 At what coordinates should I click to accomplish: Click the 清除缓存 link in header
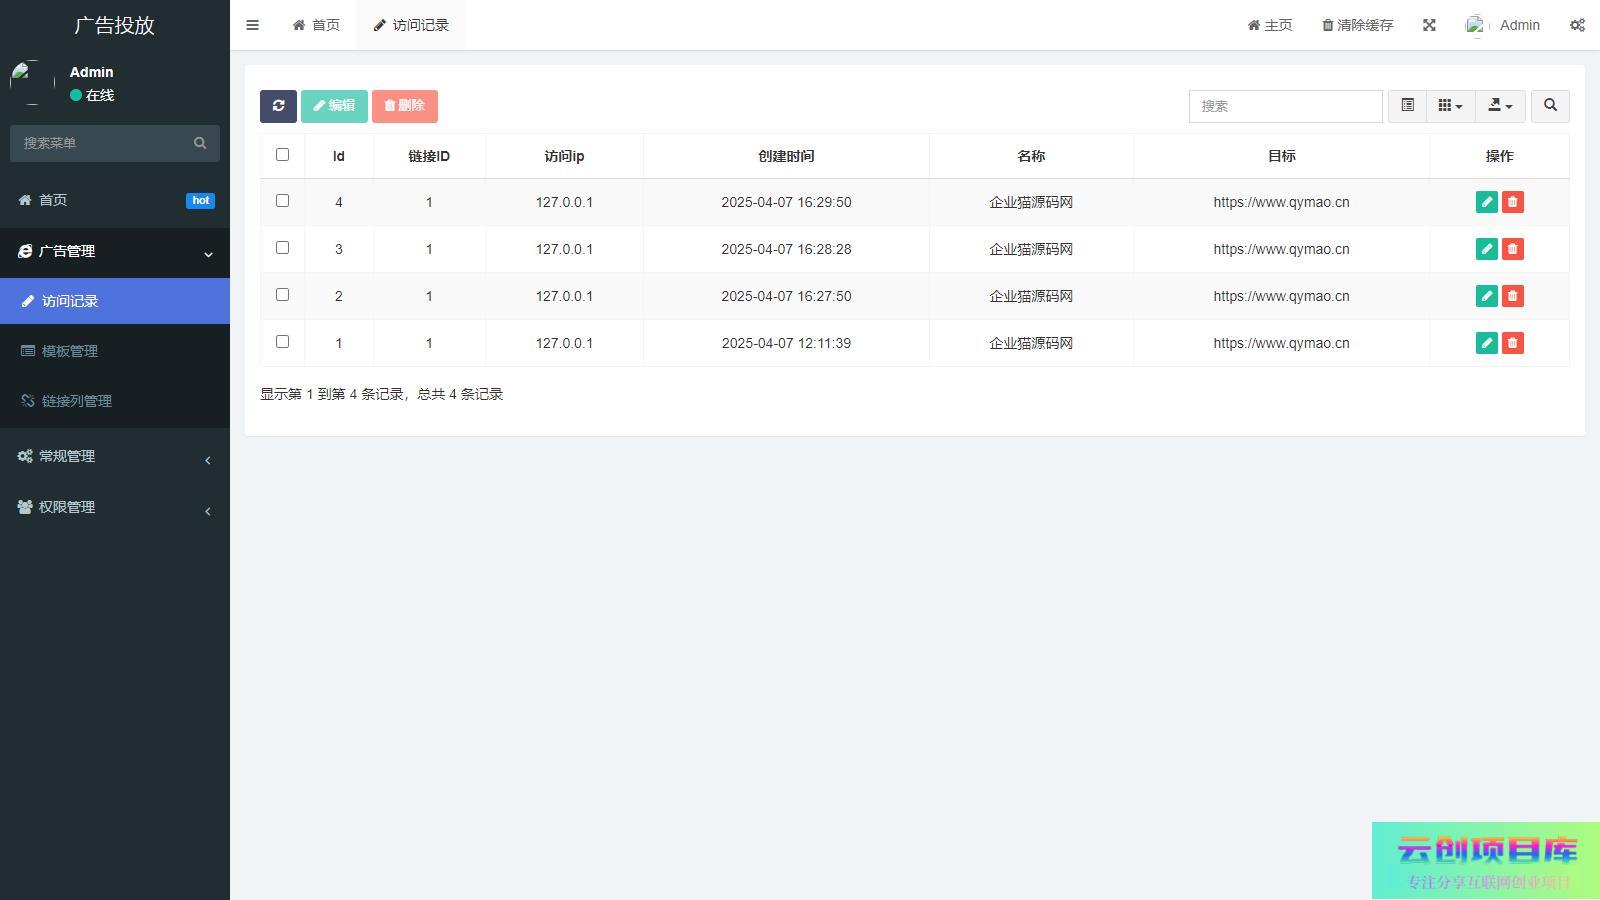[x=1357, y=25]
